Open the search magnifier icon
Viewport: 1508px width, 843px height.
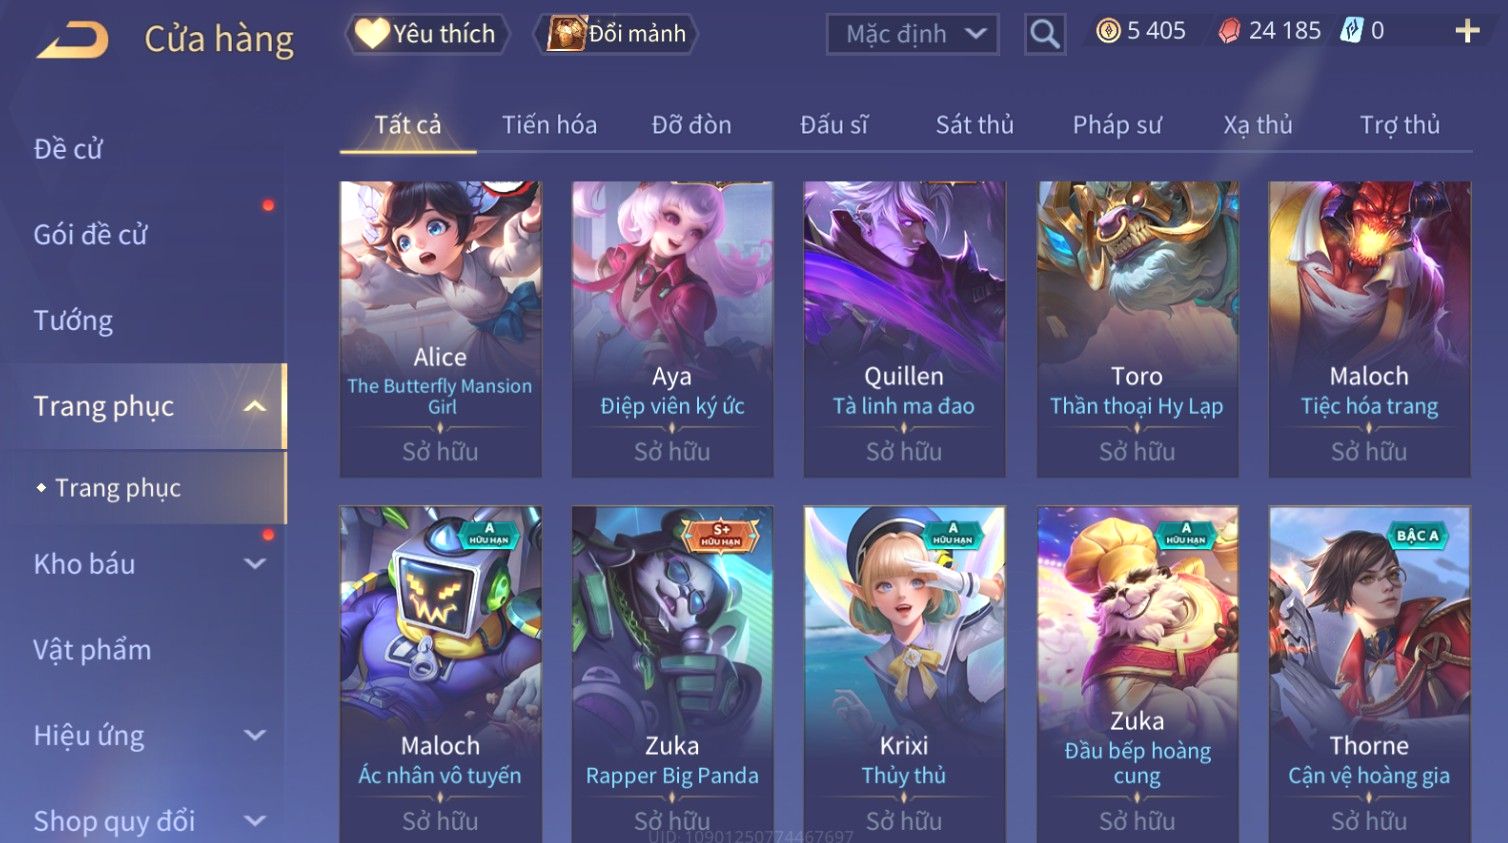click(1044, 34)
